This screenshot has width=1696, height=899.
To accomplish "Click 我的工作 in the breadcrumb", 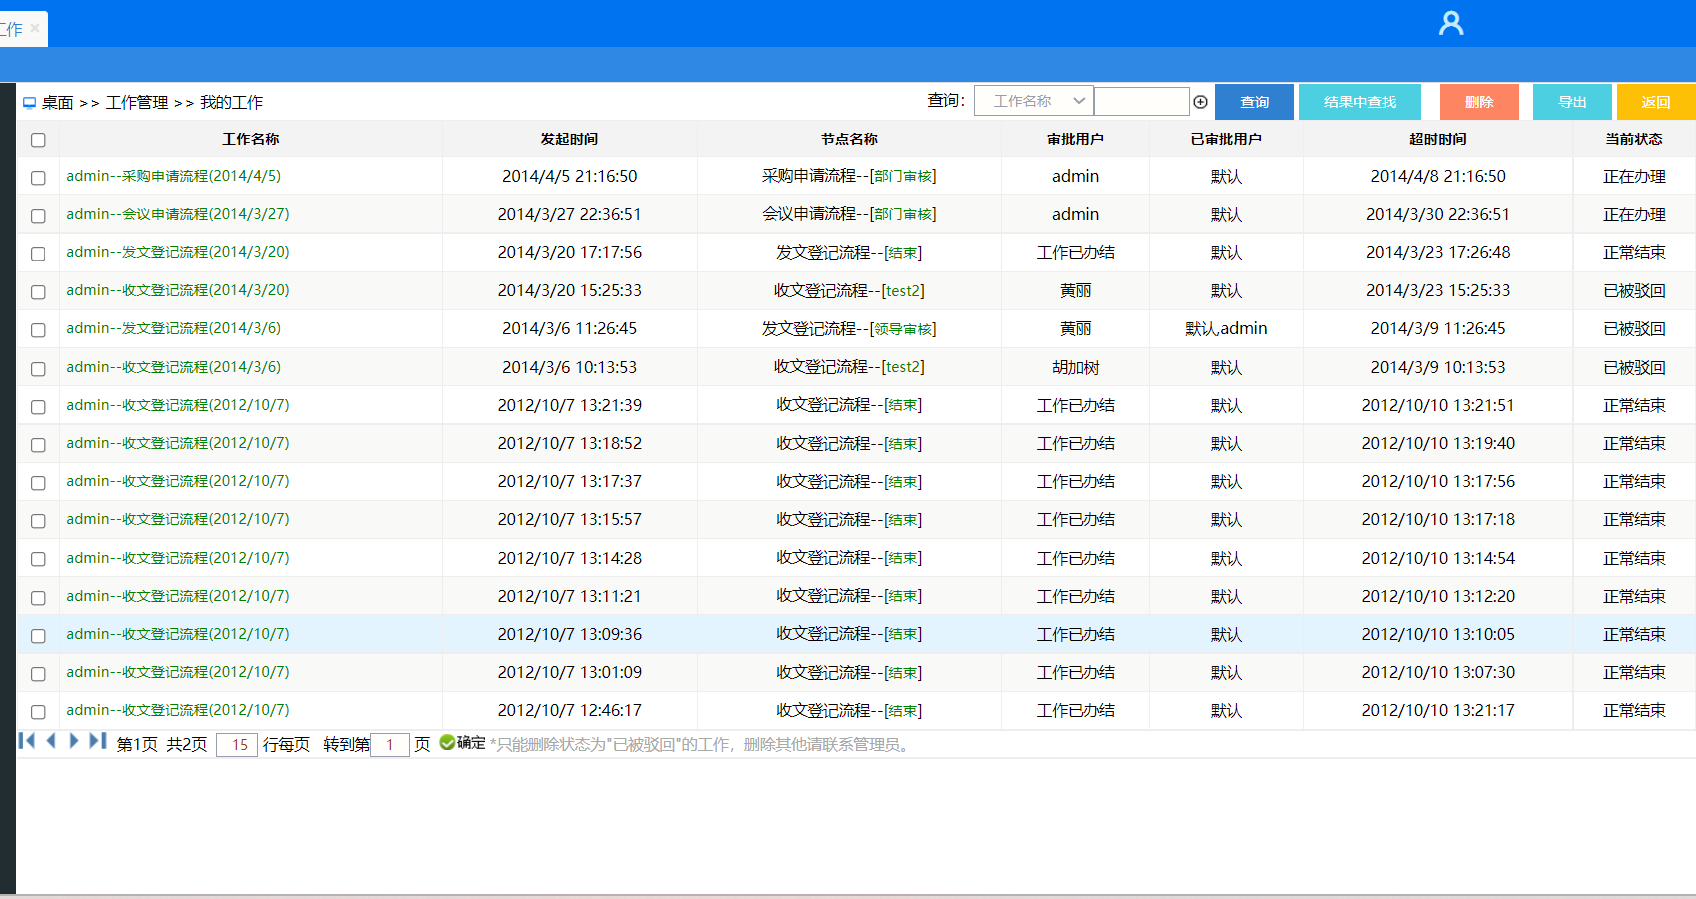I will tap(231, 102).
